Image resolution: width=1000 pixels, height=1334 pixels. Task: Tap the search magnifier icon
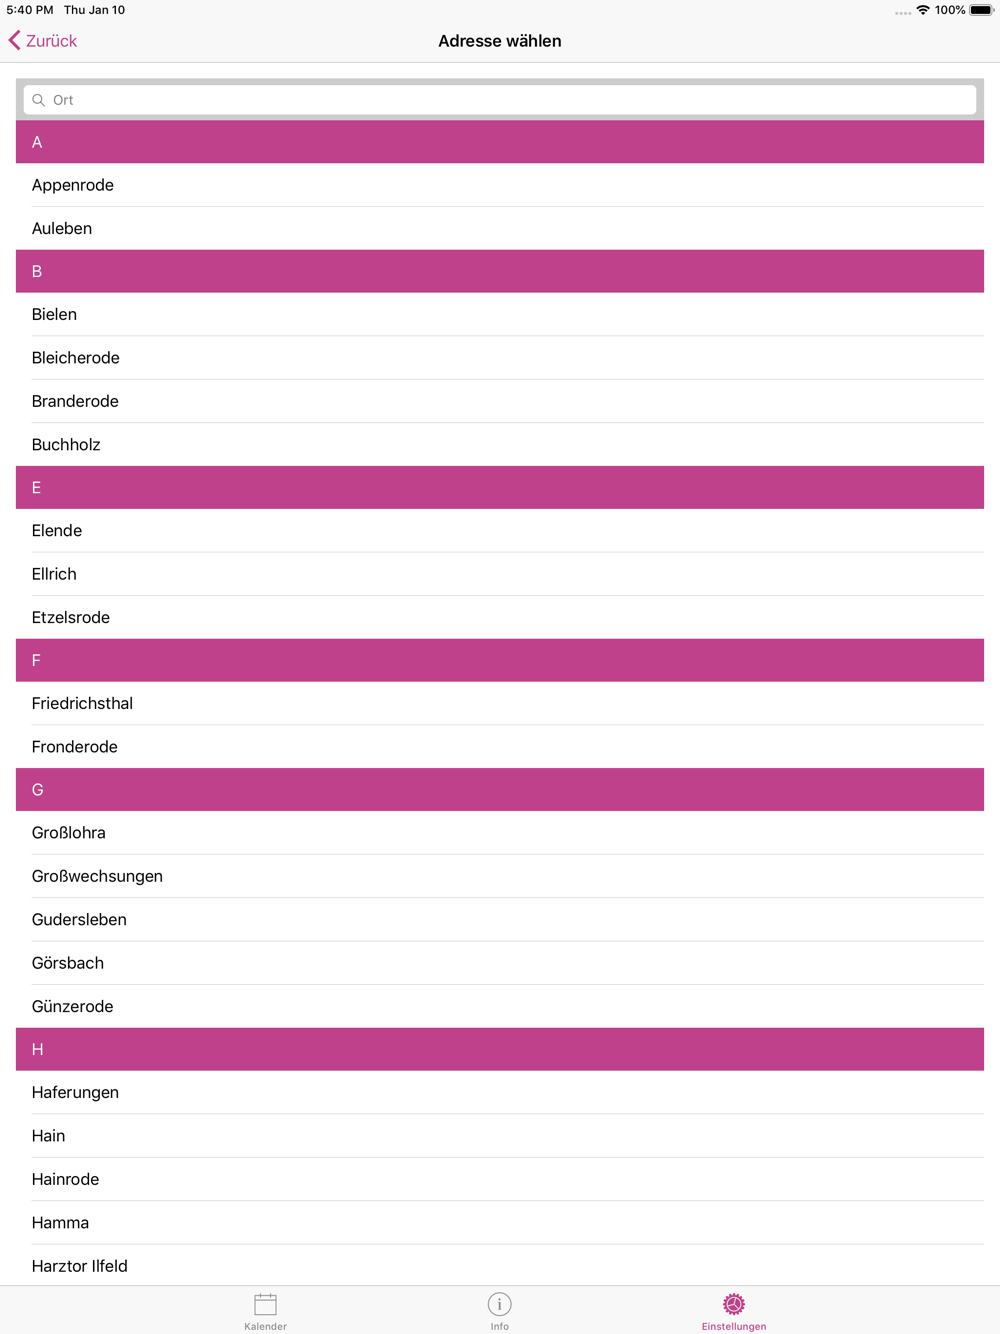[39, 100]
